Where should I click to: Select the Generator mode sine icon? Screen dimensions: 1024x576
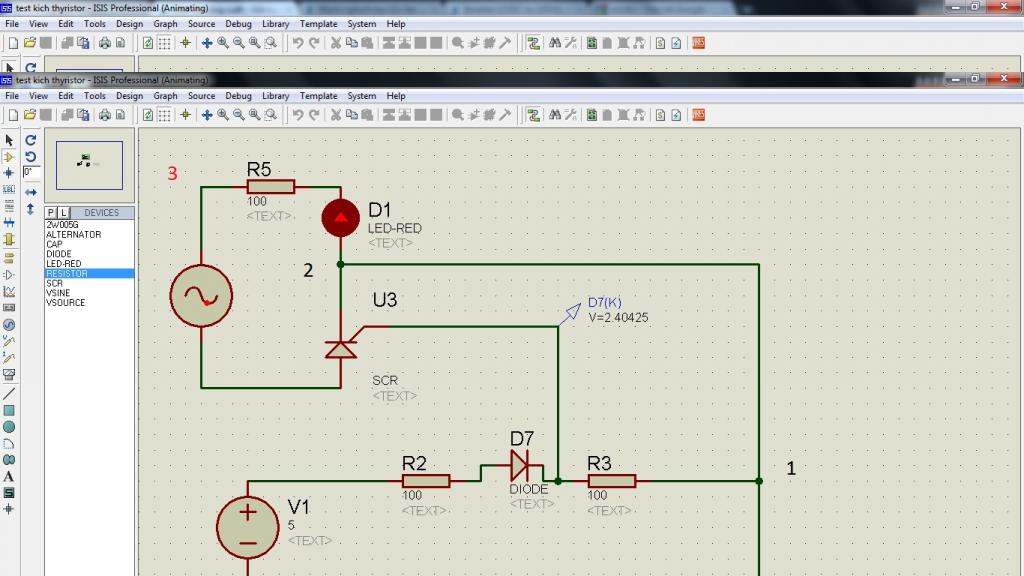(x=8, y=325)
